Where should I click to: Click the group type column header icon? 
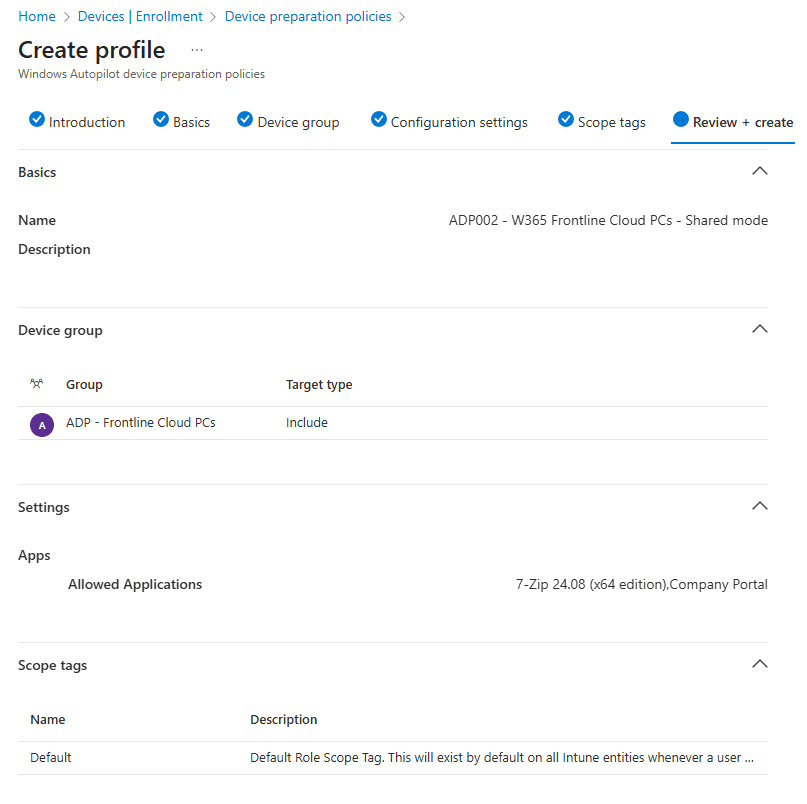point(38,384)
